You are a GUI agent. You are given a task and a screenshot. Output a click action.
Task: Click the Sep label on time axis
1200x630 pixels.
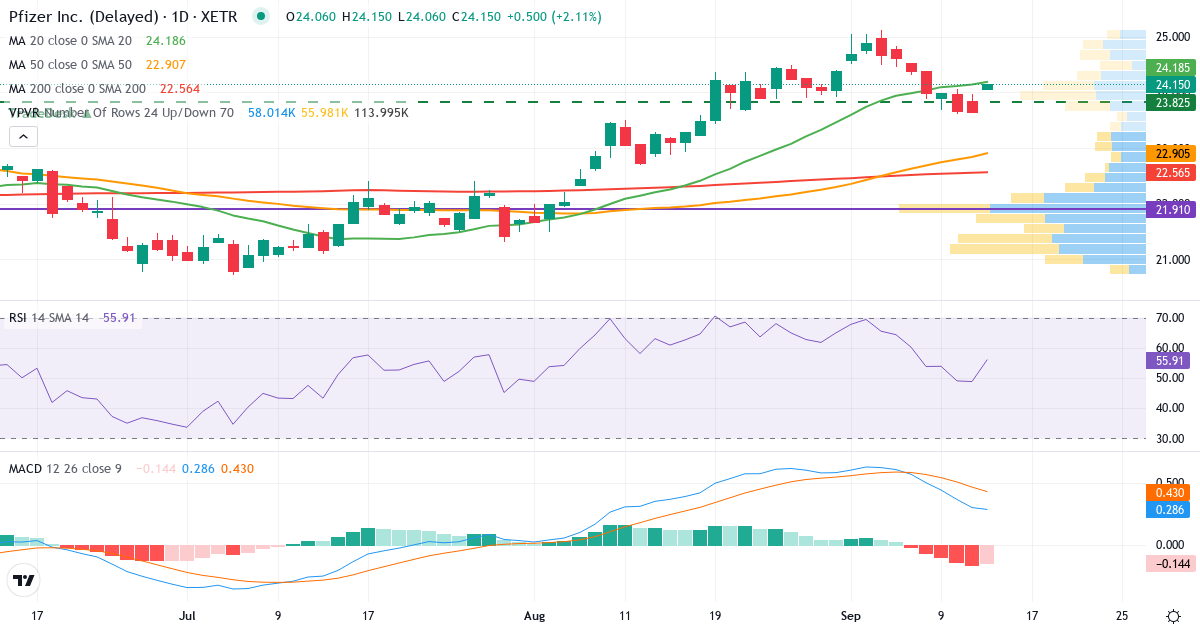click(851, 615)
